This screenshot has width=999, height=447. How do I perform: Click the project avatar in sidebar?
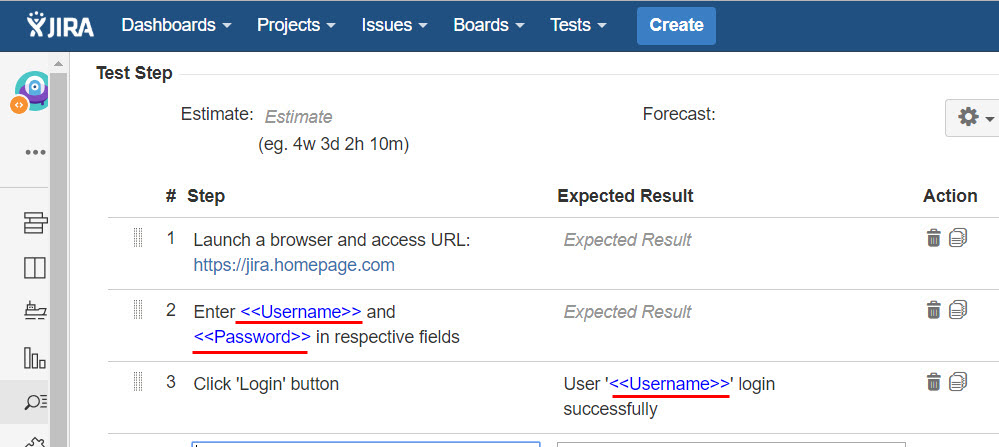(33, 91)
